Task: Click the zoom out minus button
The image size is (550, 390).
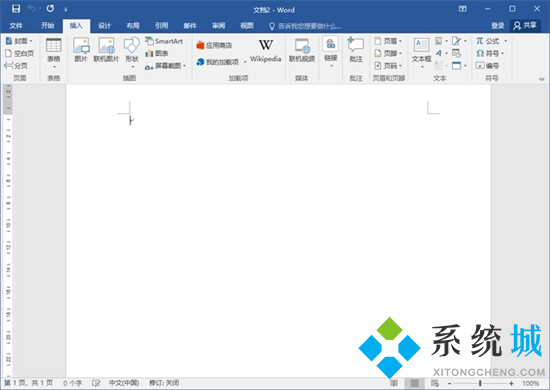Action: [x=449, y=383]
